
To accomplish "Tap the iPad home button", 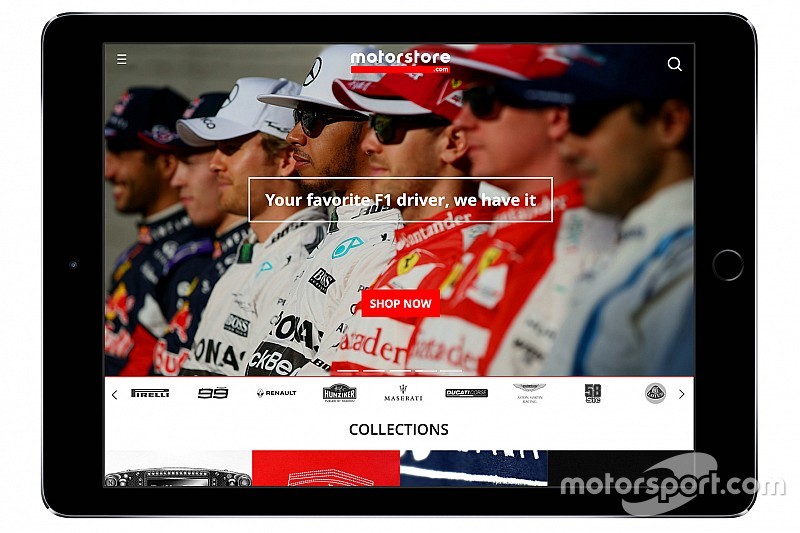I will 728,265.
